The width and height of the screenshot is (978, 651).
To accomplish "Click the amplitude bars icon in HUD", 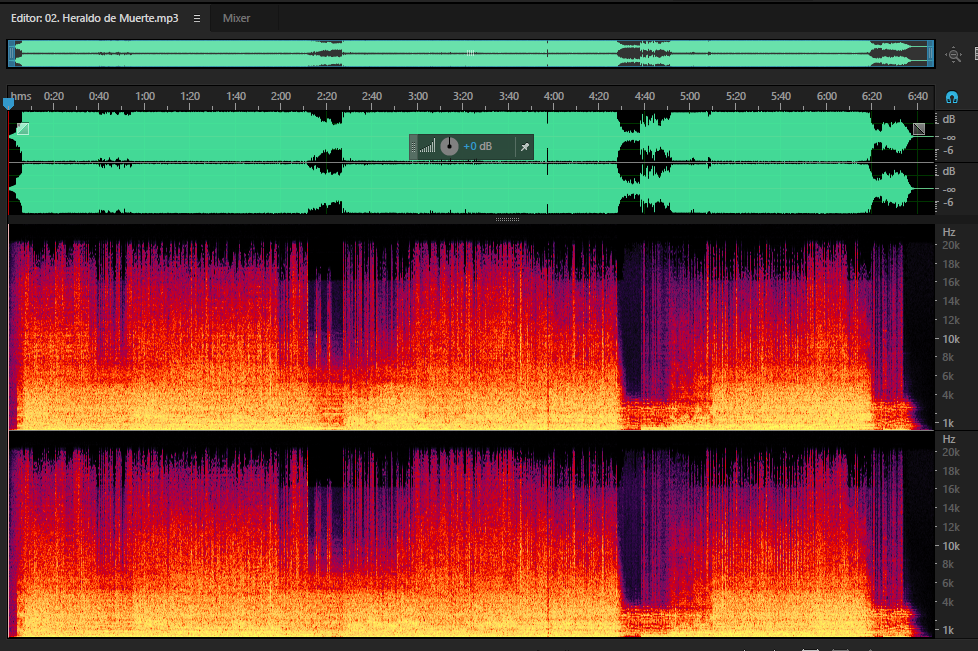I will coord(427,147).
